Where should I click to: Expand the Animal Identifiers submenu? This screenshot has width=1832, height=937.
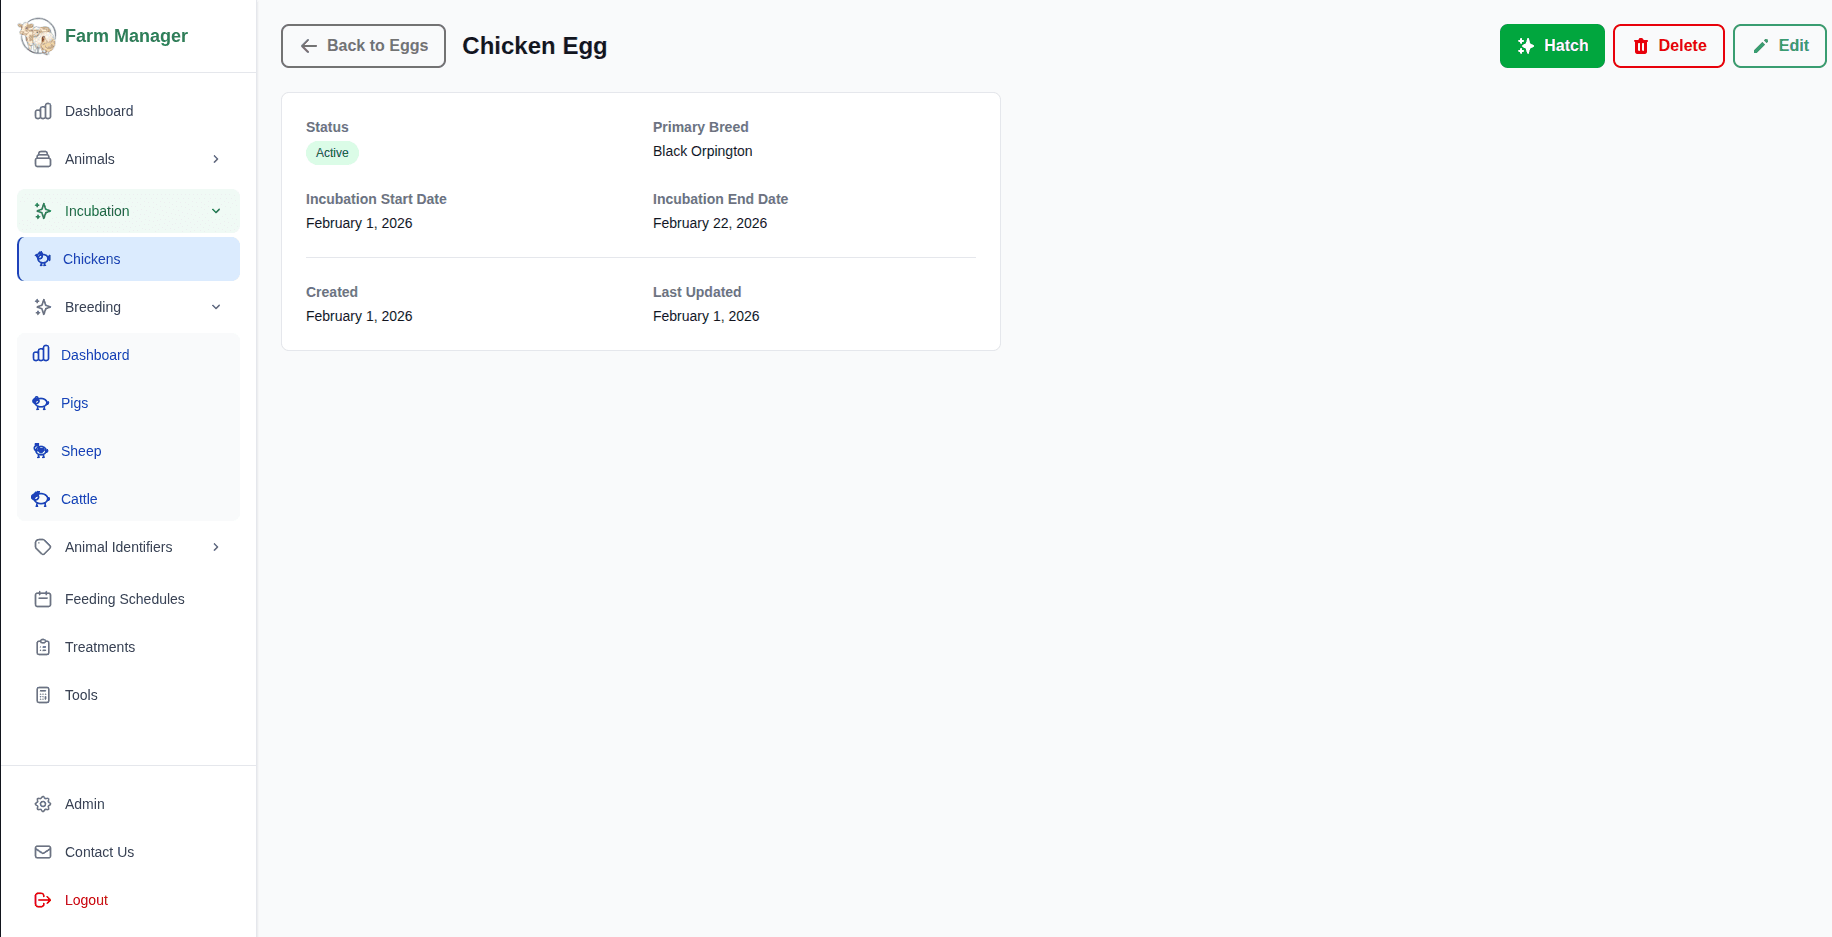point(215,547)
